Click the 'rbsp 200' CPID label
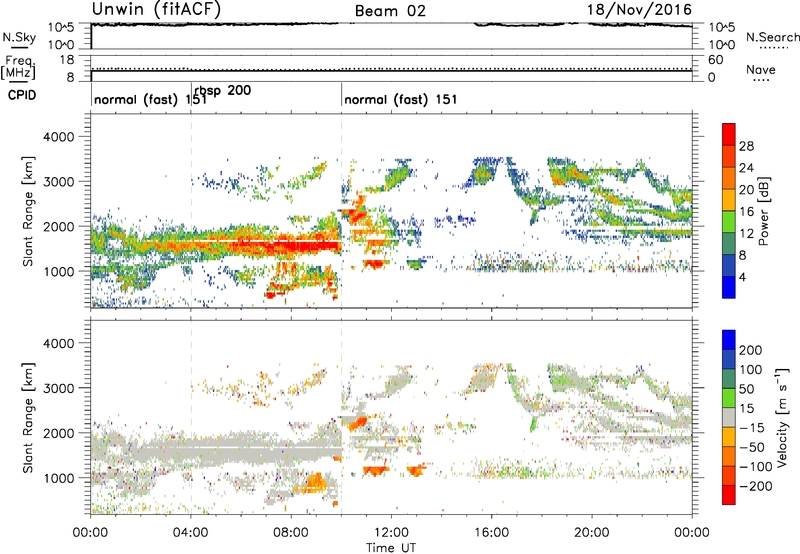800x554 pixels. pos(222,90)
